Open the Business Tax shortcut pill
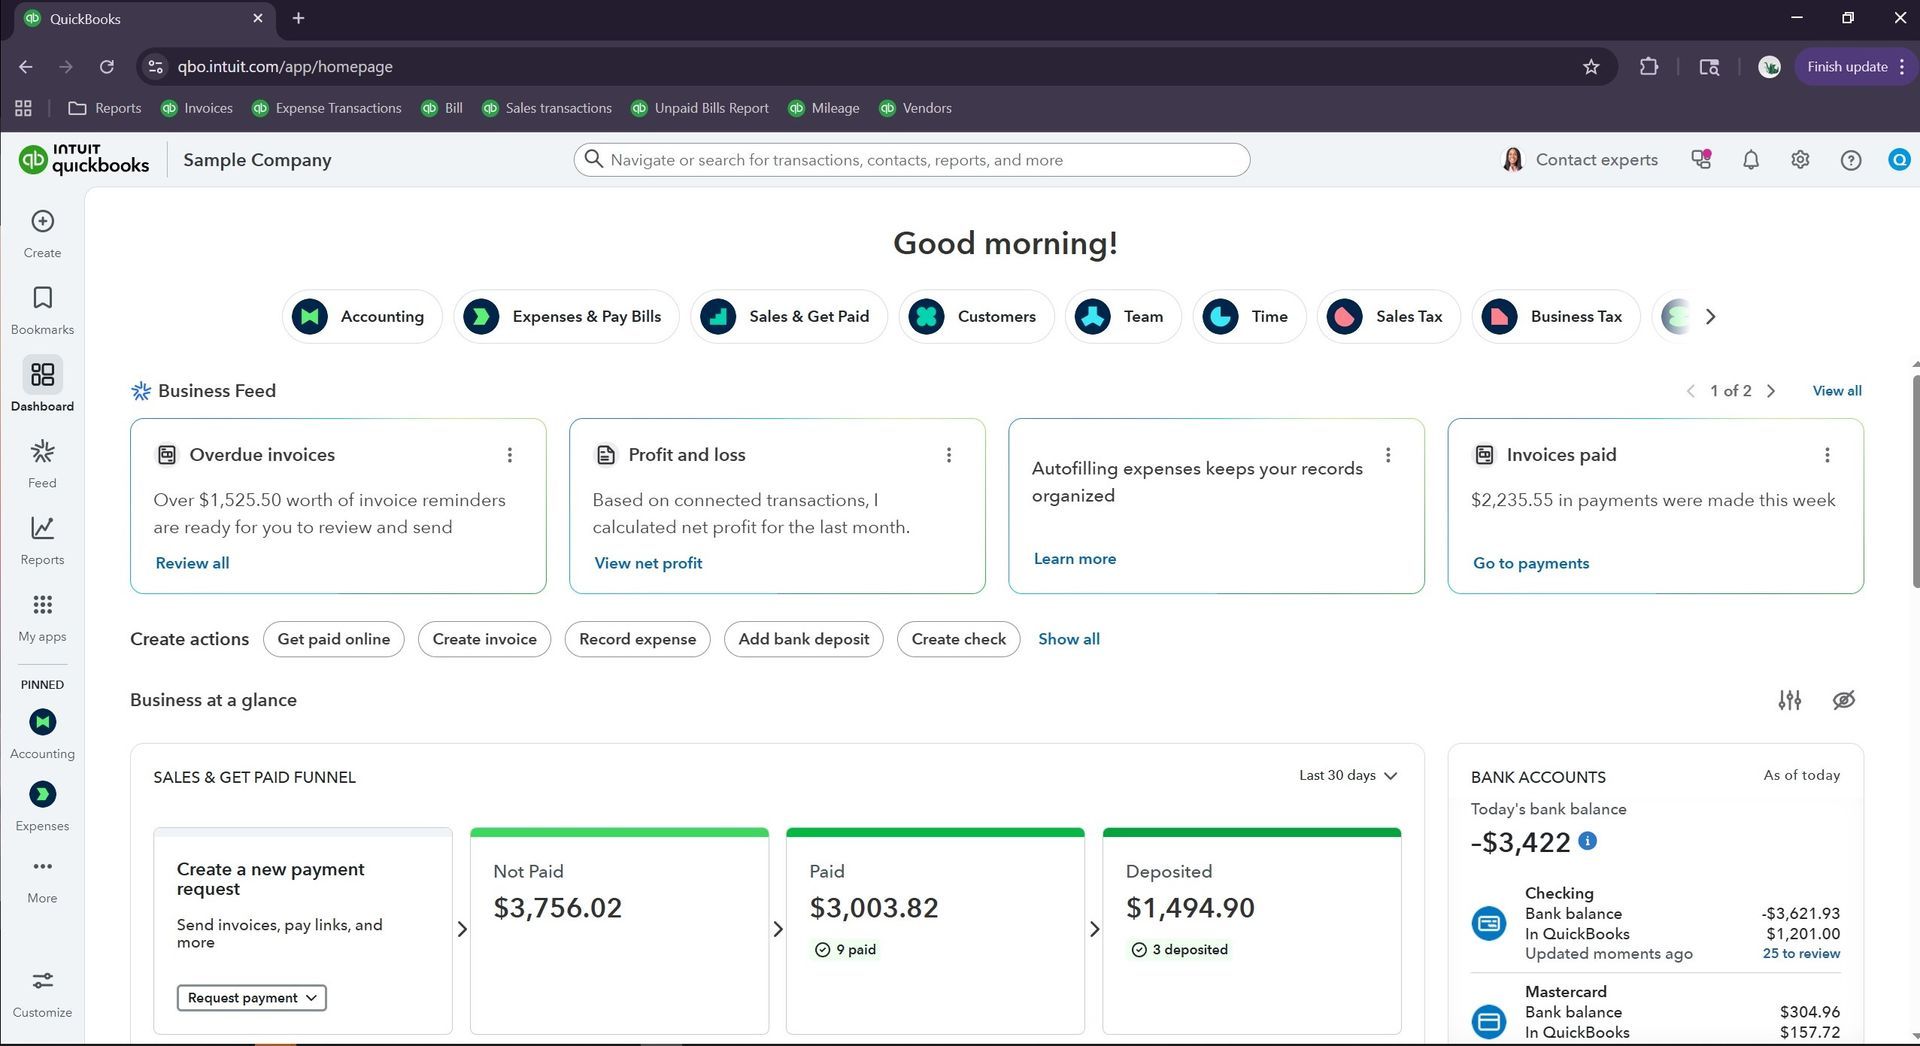Screen dimensions: 1920x1046 tap(1556, 317)
